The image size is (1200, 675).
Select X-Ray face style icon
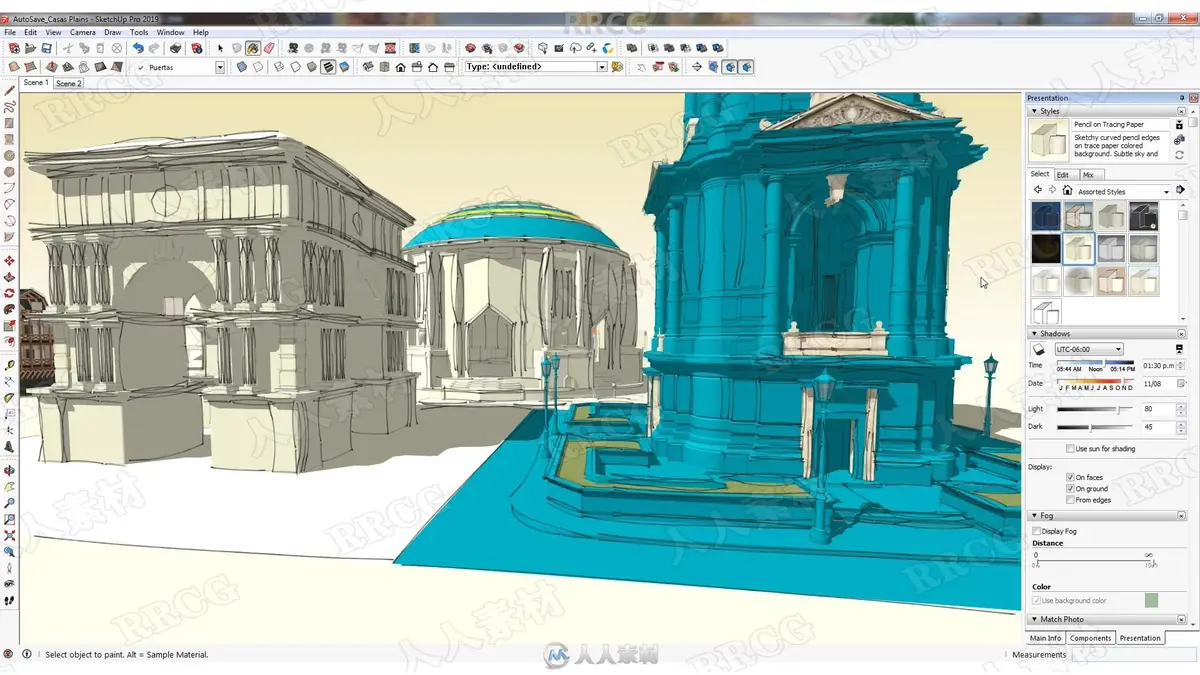pos(241,67)
